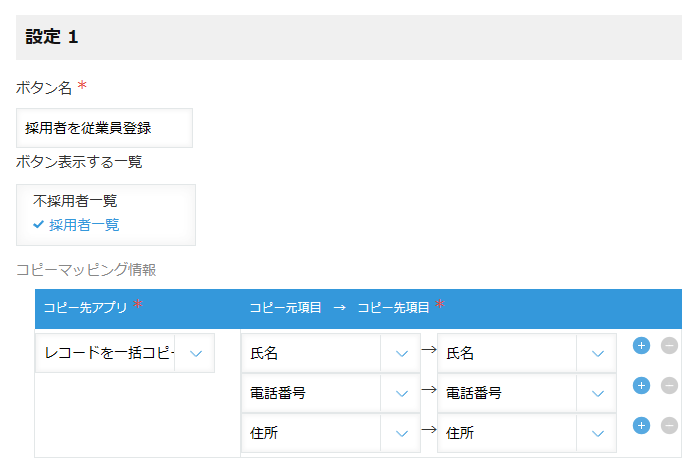Screen dimensions: 682x474
Task: Add a row after the 電話番号 mapping
Action: pyautogui.click(x=641, y=386)
